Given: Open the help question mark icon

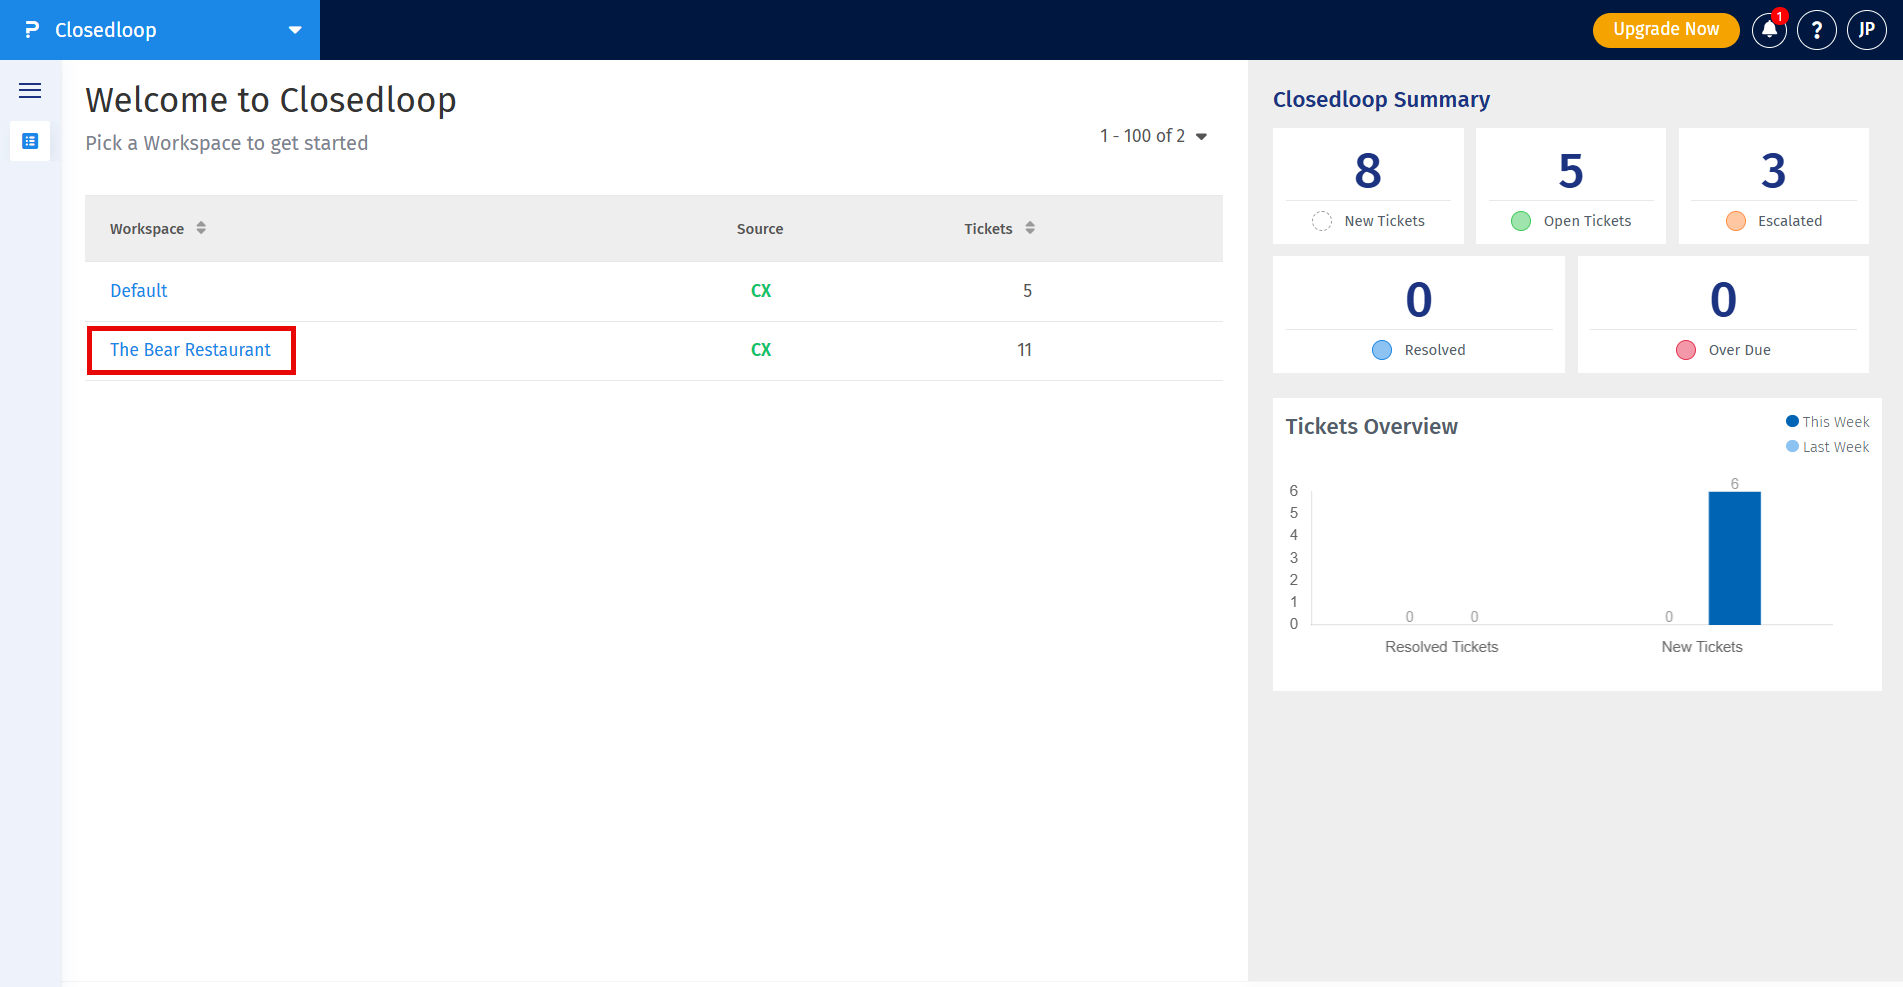Looking at the screenshot, I should pyautogui.click(x=1816, y=30).
